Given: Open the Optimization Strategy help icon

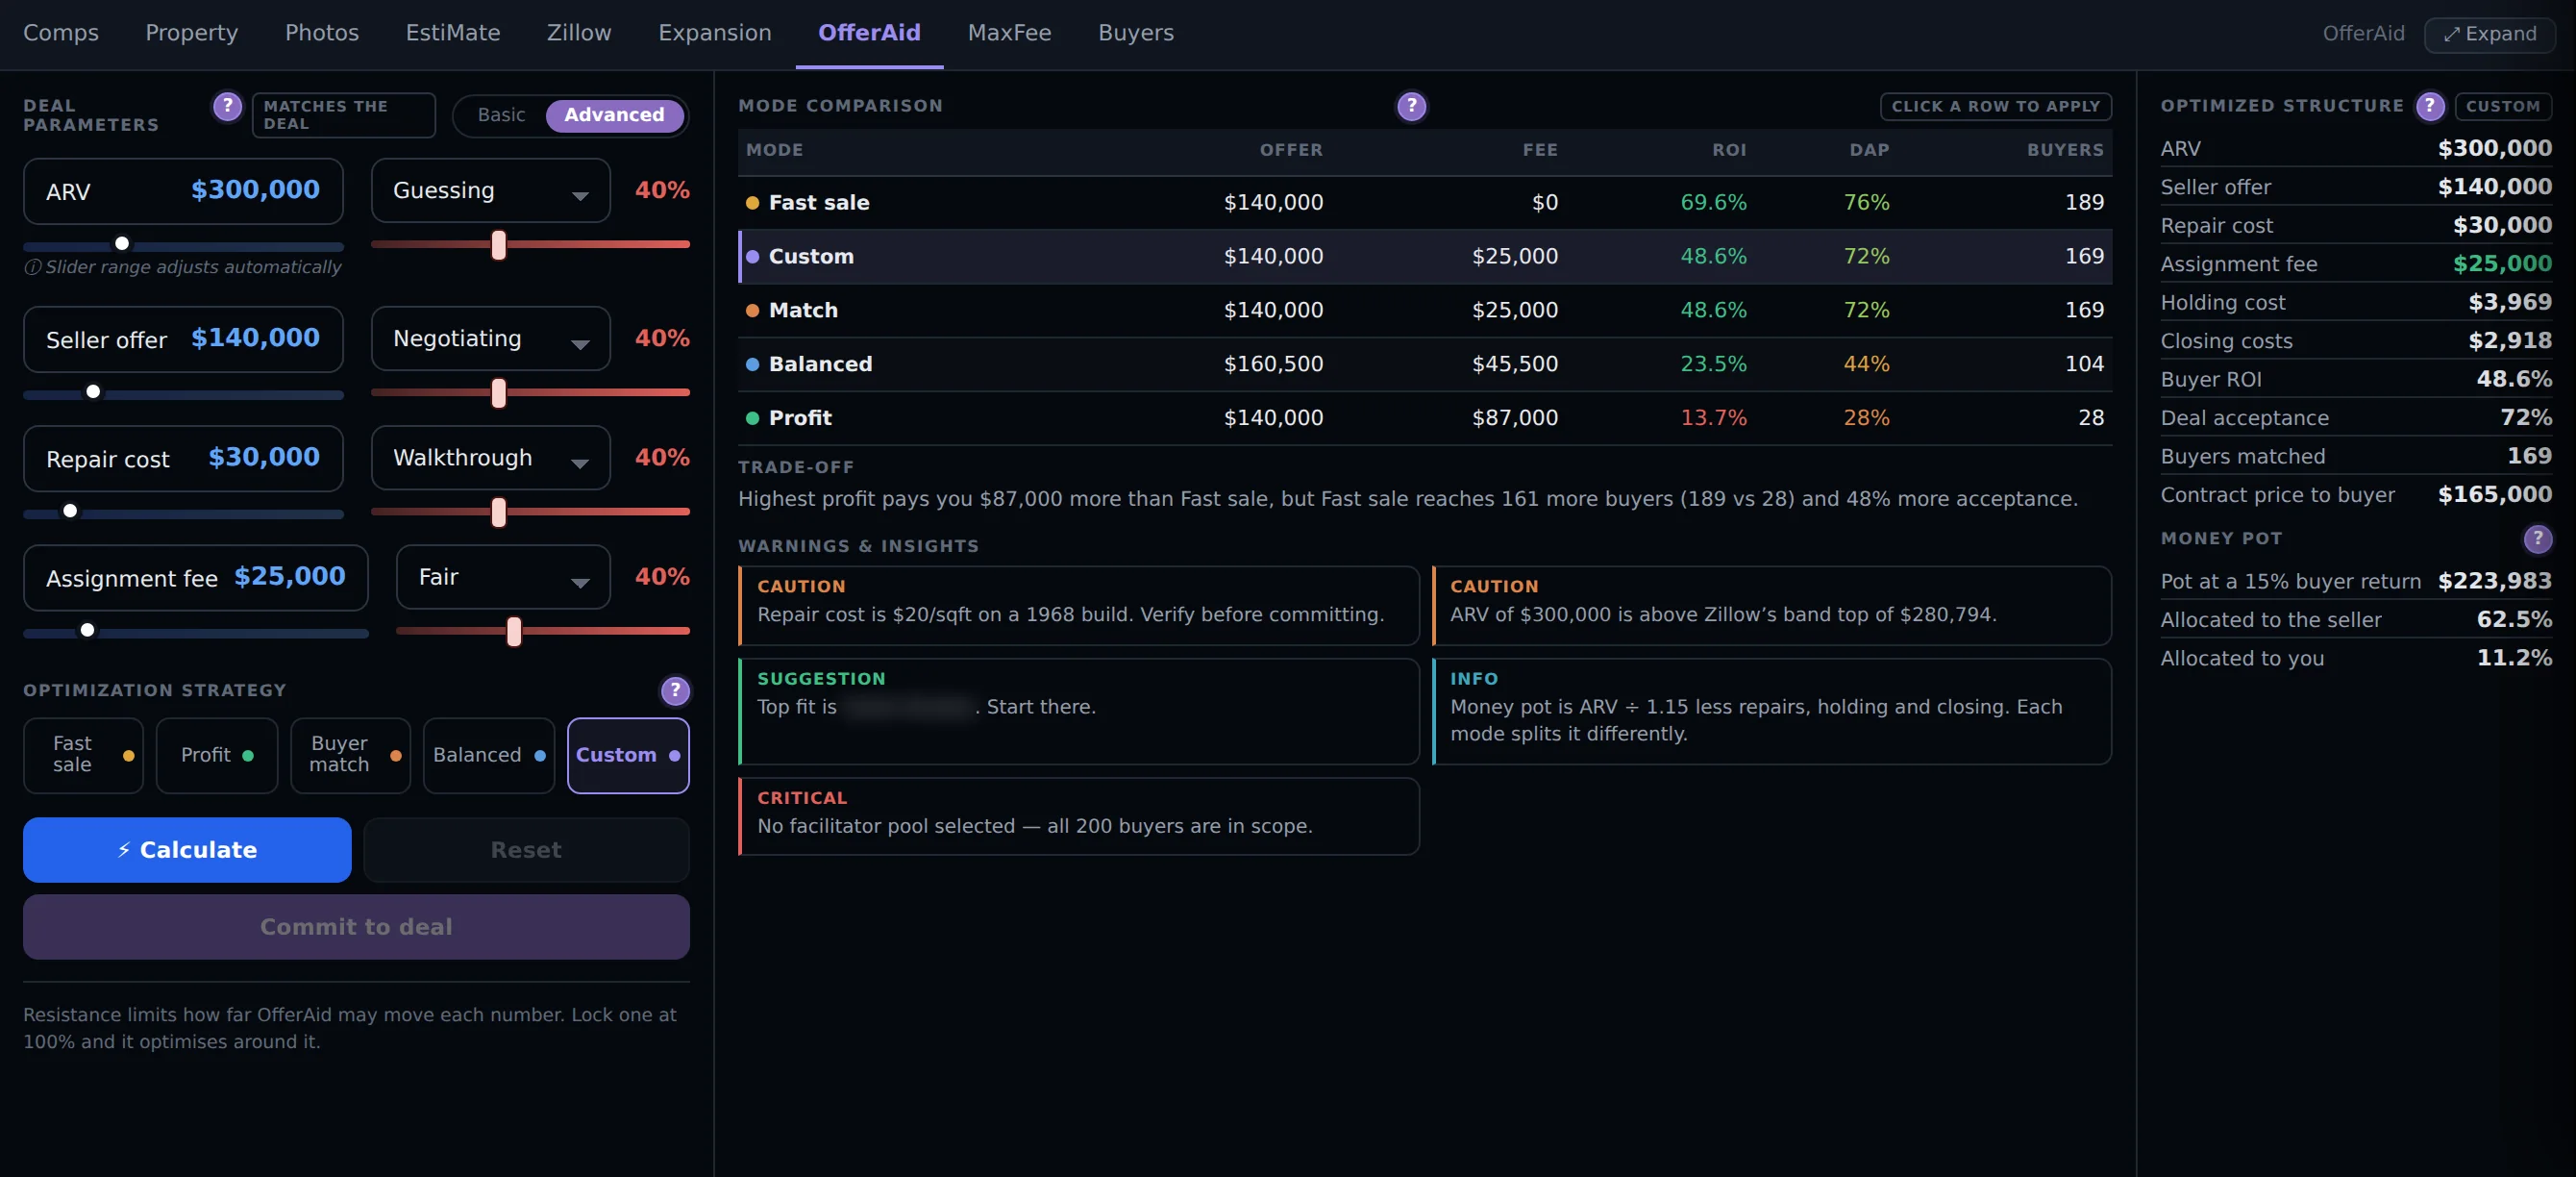Looking at the screenshot, I should [675, 690].
